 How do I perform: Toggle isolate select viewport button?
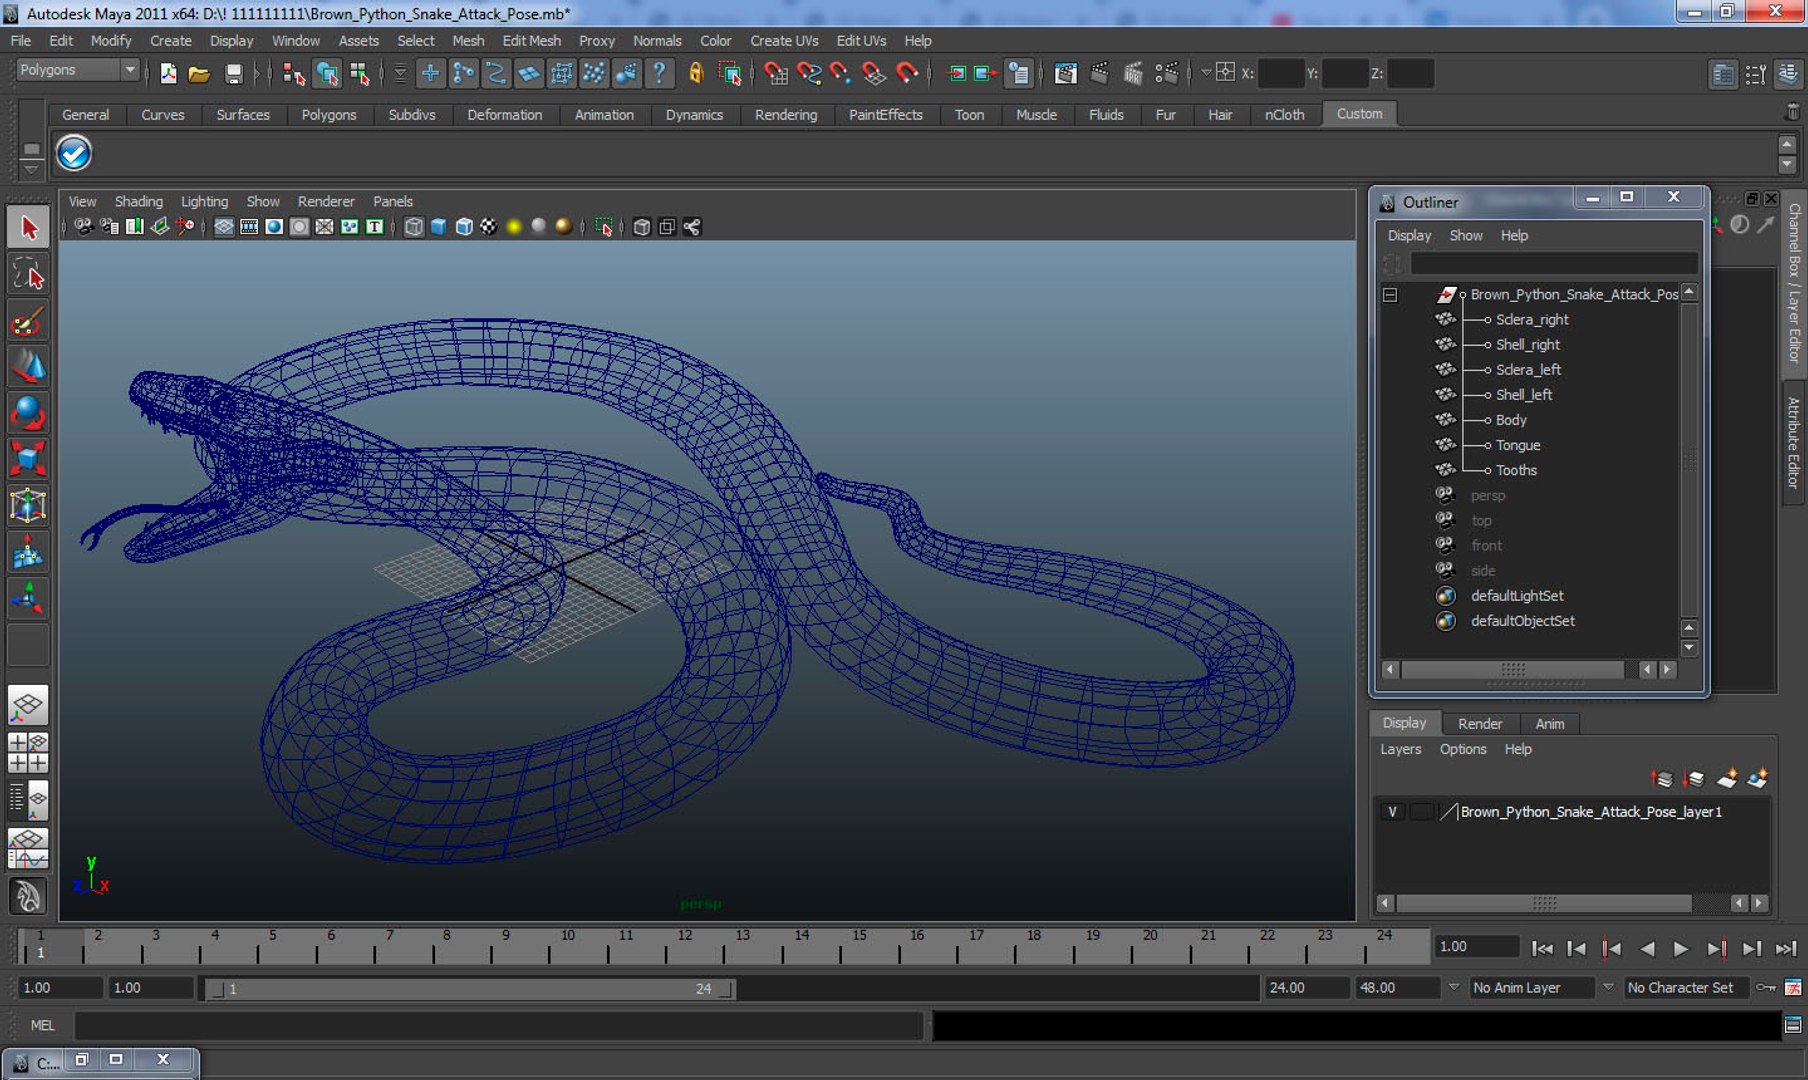tap(603, 227)
